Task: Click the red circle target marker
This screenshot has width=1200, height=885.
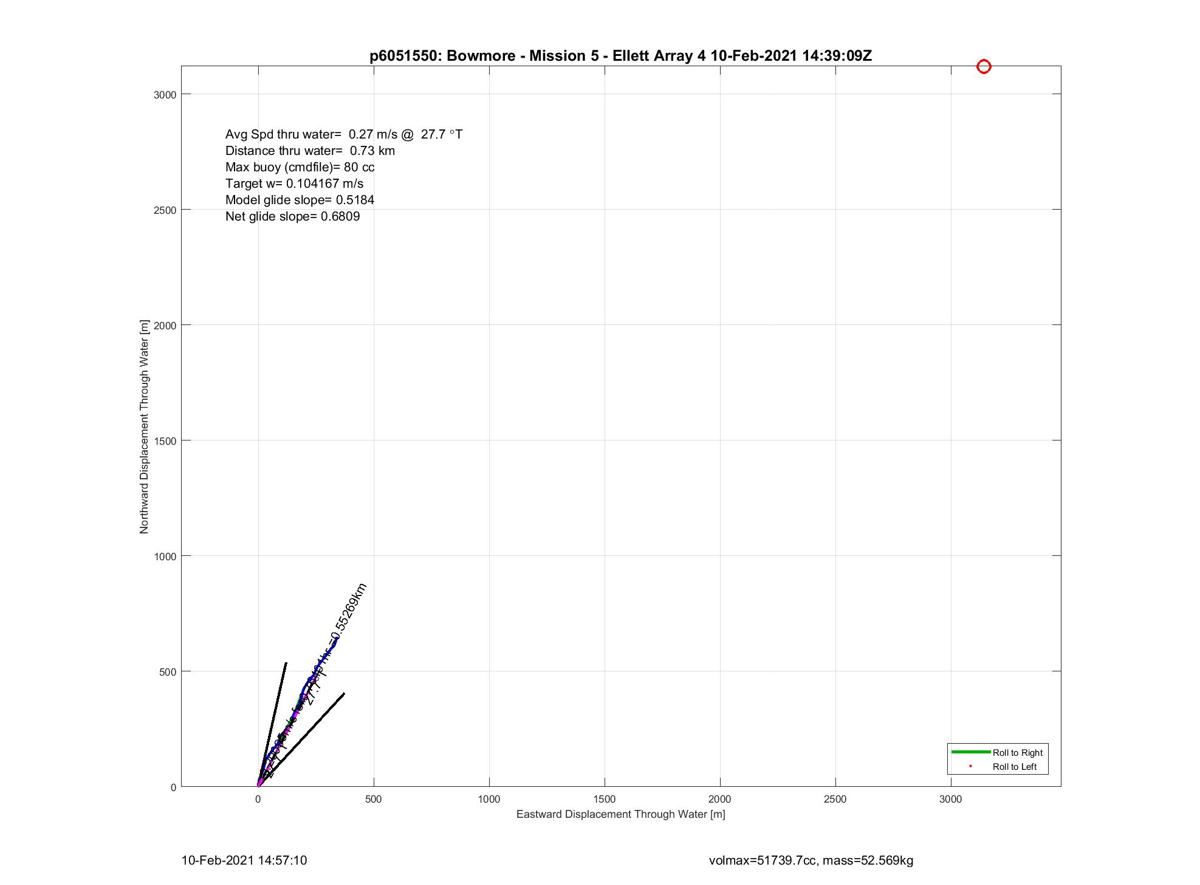Action: pos(984,67)
